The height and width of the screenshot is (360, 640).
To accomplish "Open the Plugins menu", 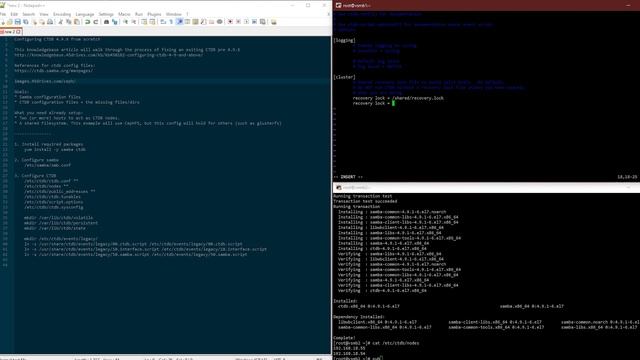I will [154, 14].
